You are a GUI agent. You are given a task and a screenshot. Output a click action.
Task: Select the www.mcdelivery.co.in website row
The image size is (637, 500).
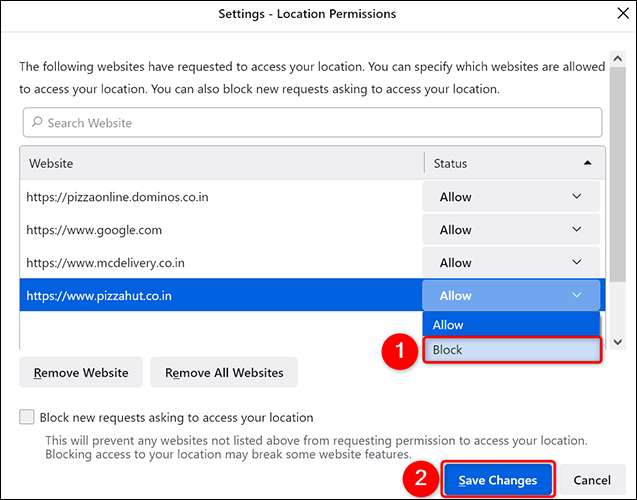click(220, 263)
